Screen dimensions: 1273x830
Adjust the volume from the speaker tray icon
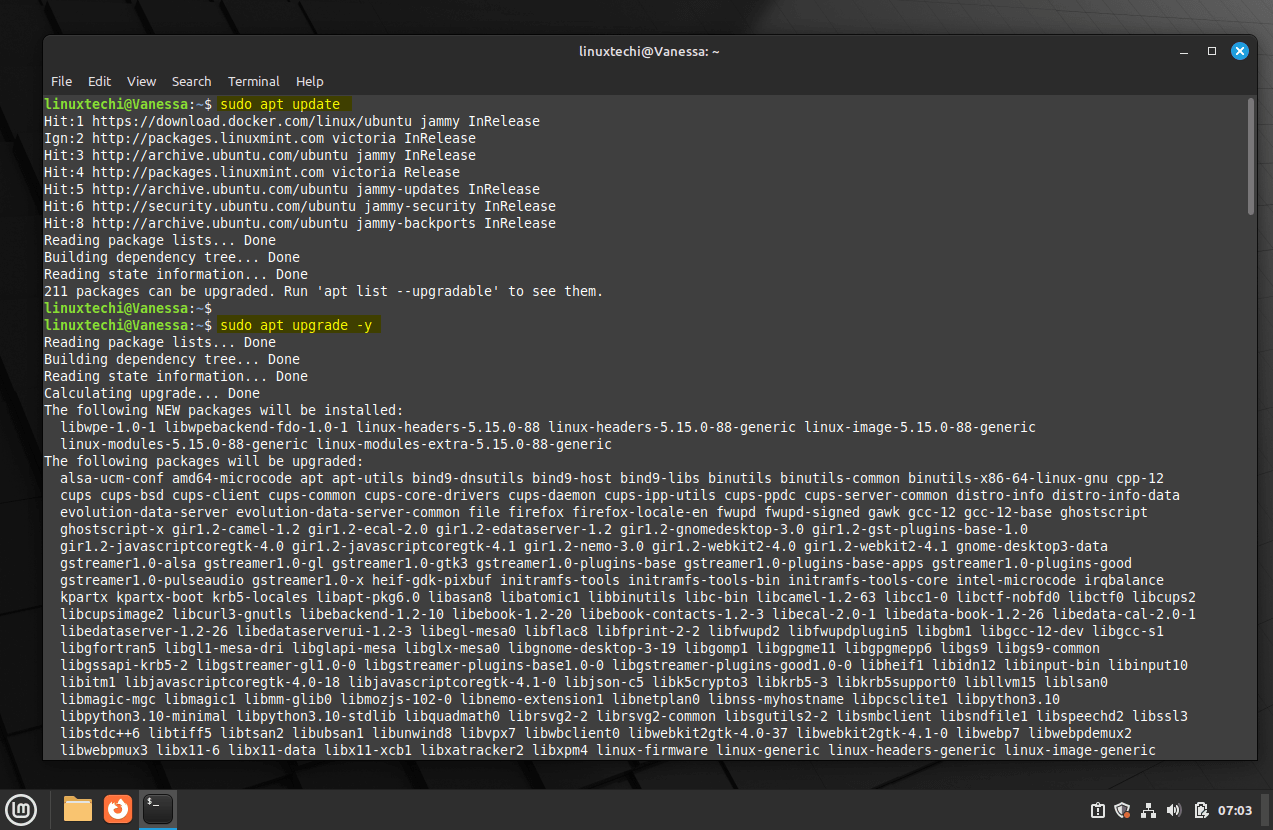click(1174, 810)
